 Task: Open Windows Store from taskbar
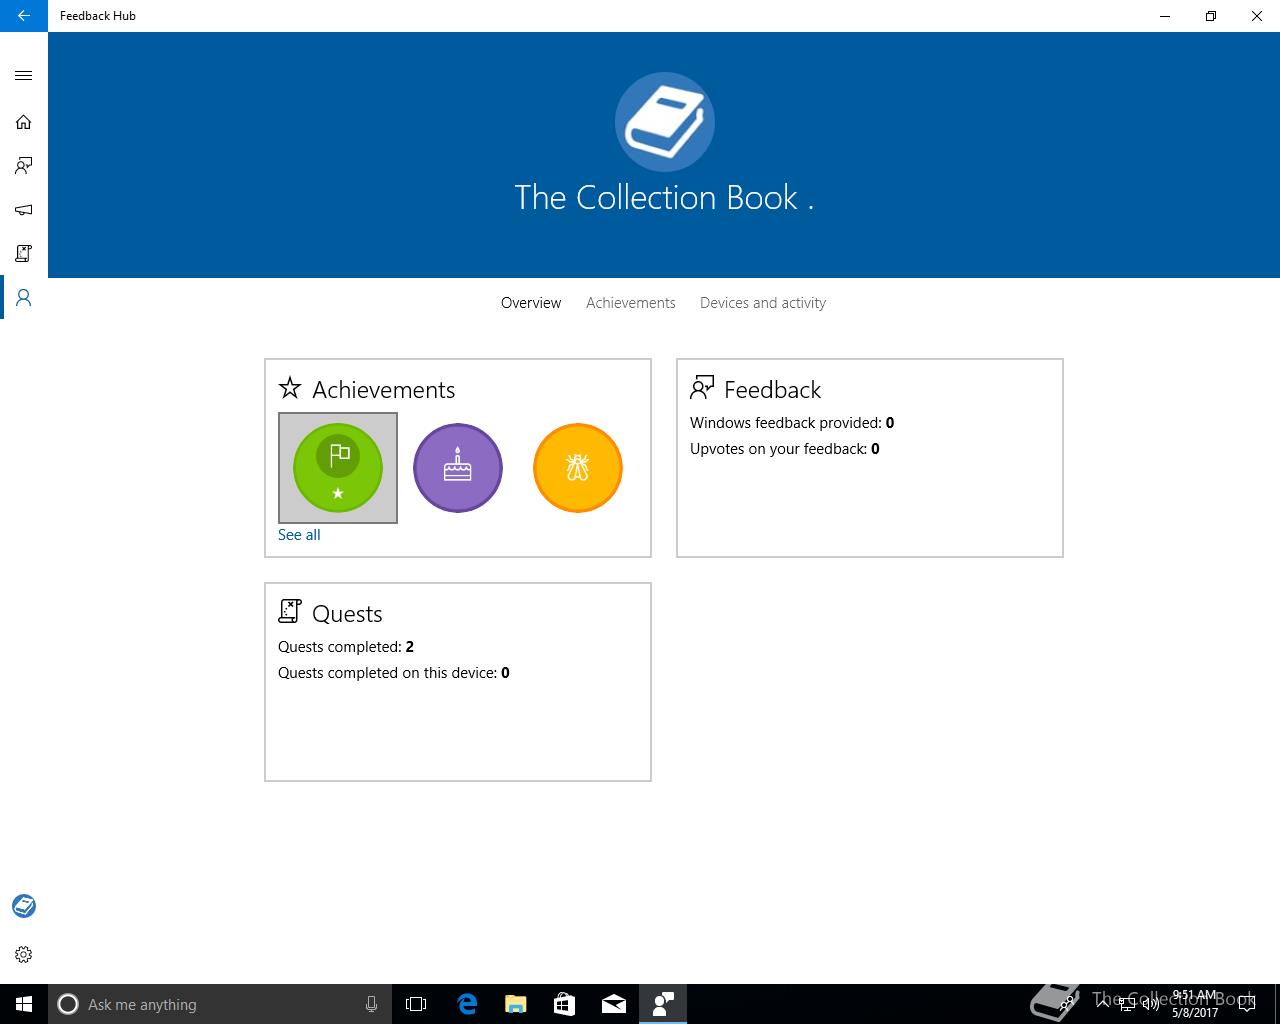[x=565, y=1004]
